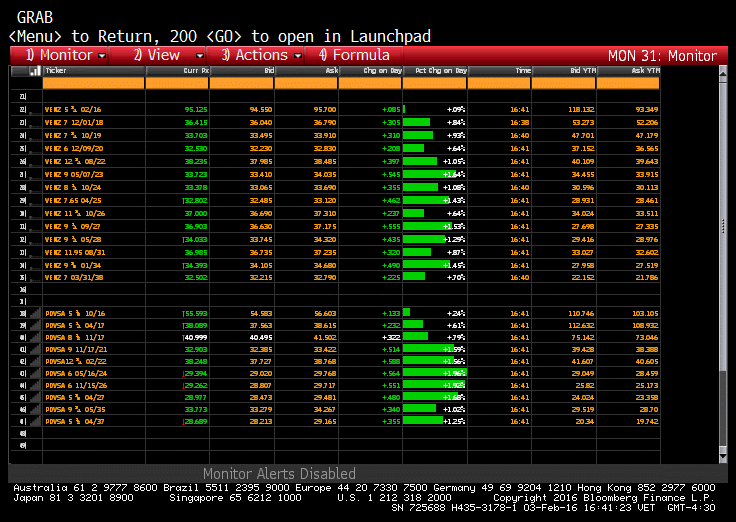Click the Bid YTM value 118.132

[581, 109]
